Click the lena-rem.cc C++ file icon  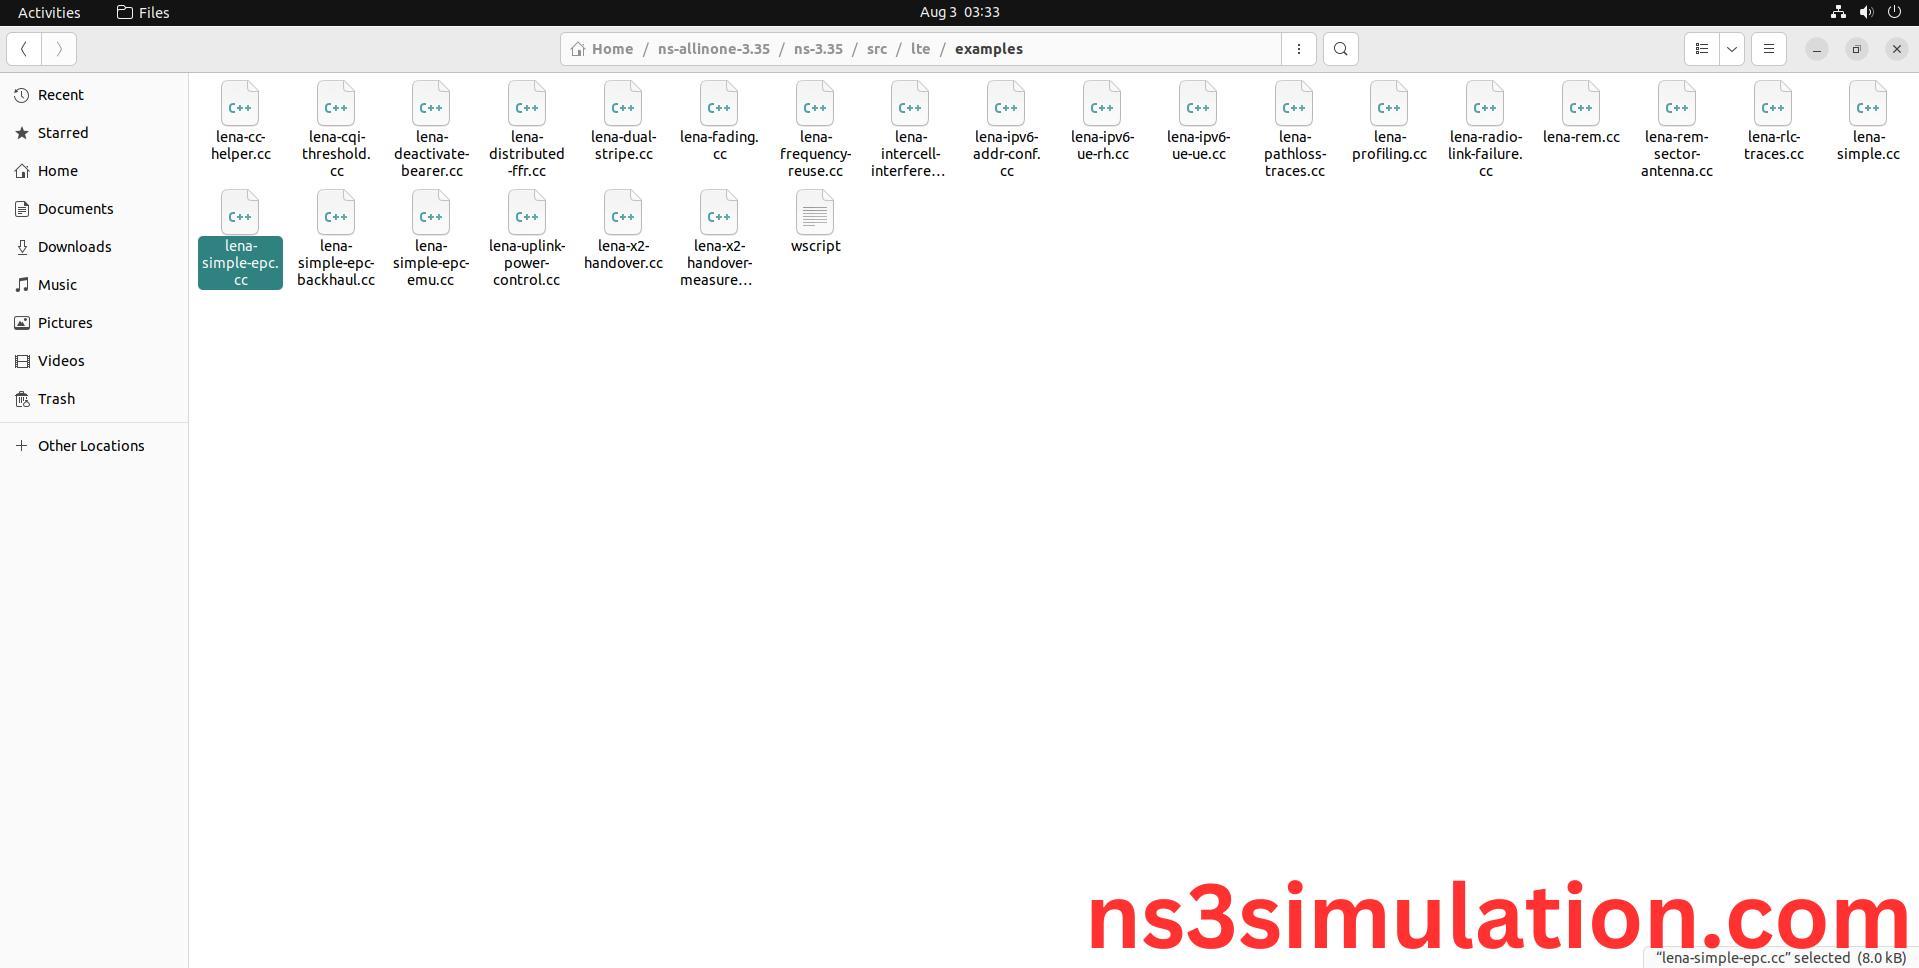click(1581, 105)
